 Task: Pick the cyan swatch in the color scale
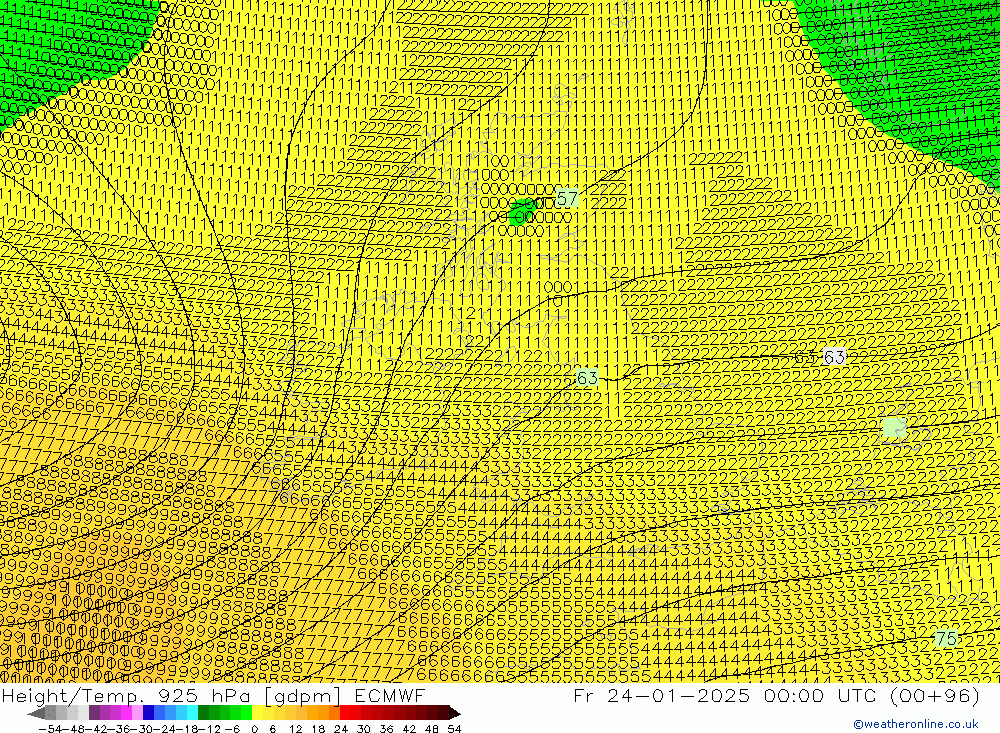pyautogui.click(x=192, y=713)
